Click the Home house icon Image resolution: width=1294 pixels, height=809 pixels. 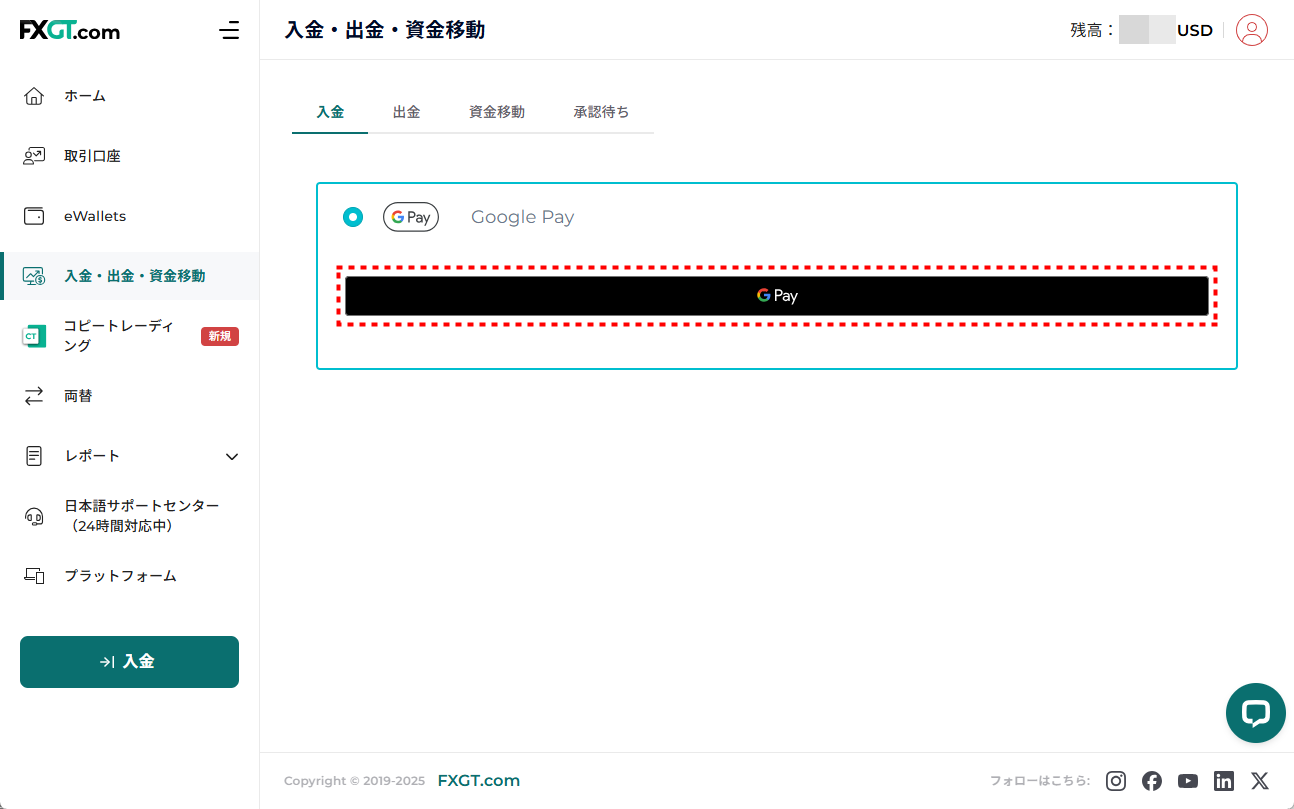[34, 96]
